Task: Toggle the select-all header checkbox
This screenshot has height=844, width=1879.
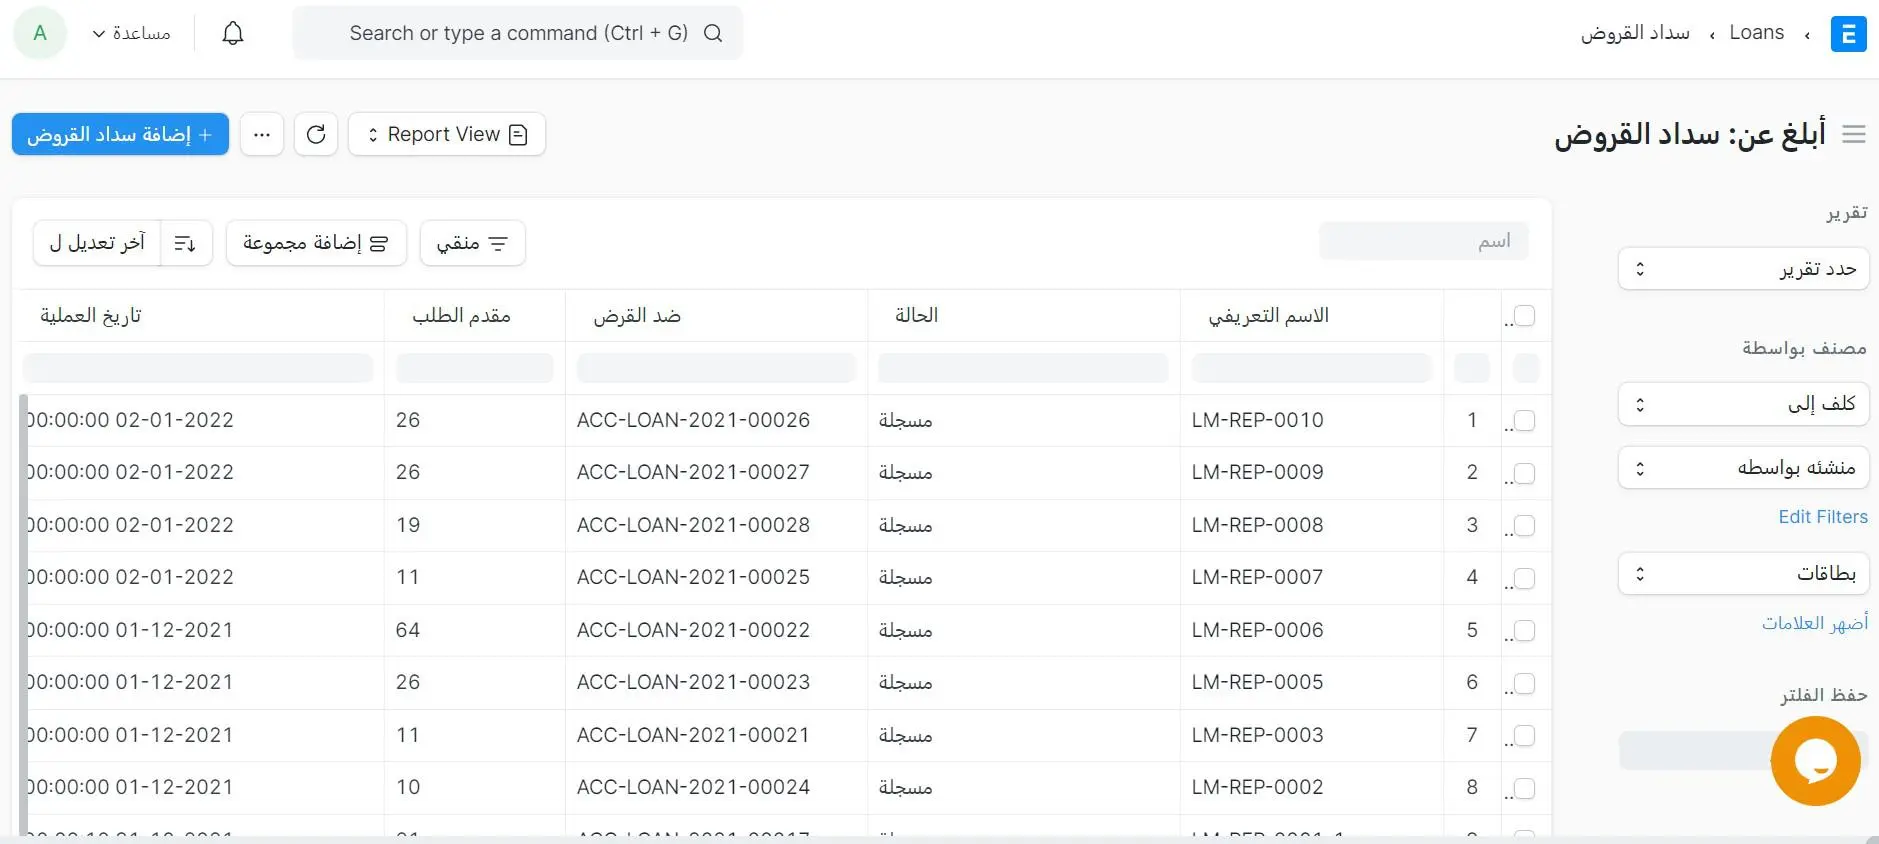Action: (x=1524, y=316)
